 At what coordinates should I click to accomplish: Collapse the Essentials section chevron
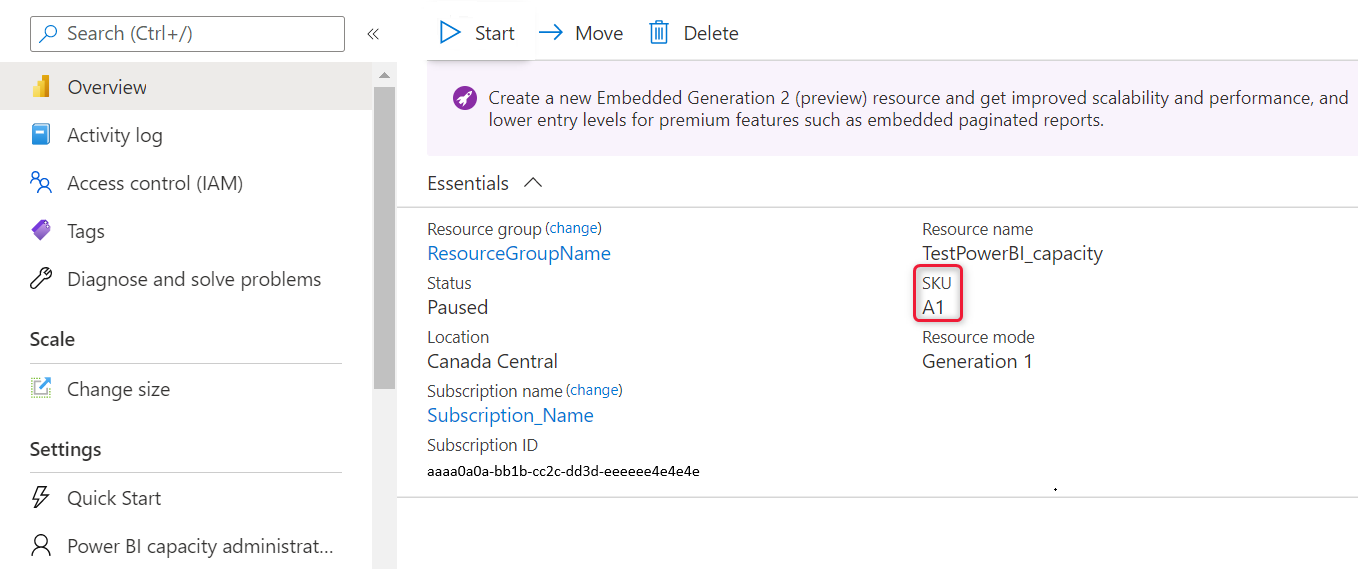coord(533,183)
